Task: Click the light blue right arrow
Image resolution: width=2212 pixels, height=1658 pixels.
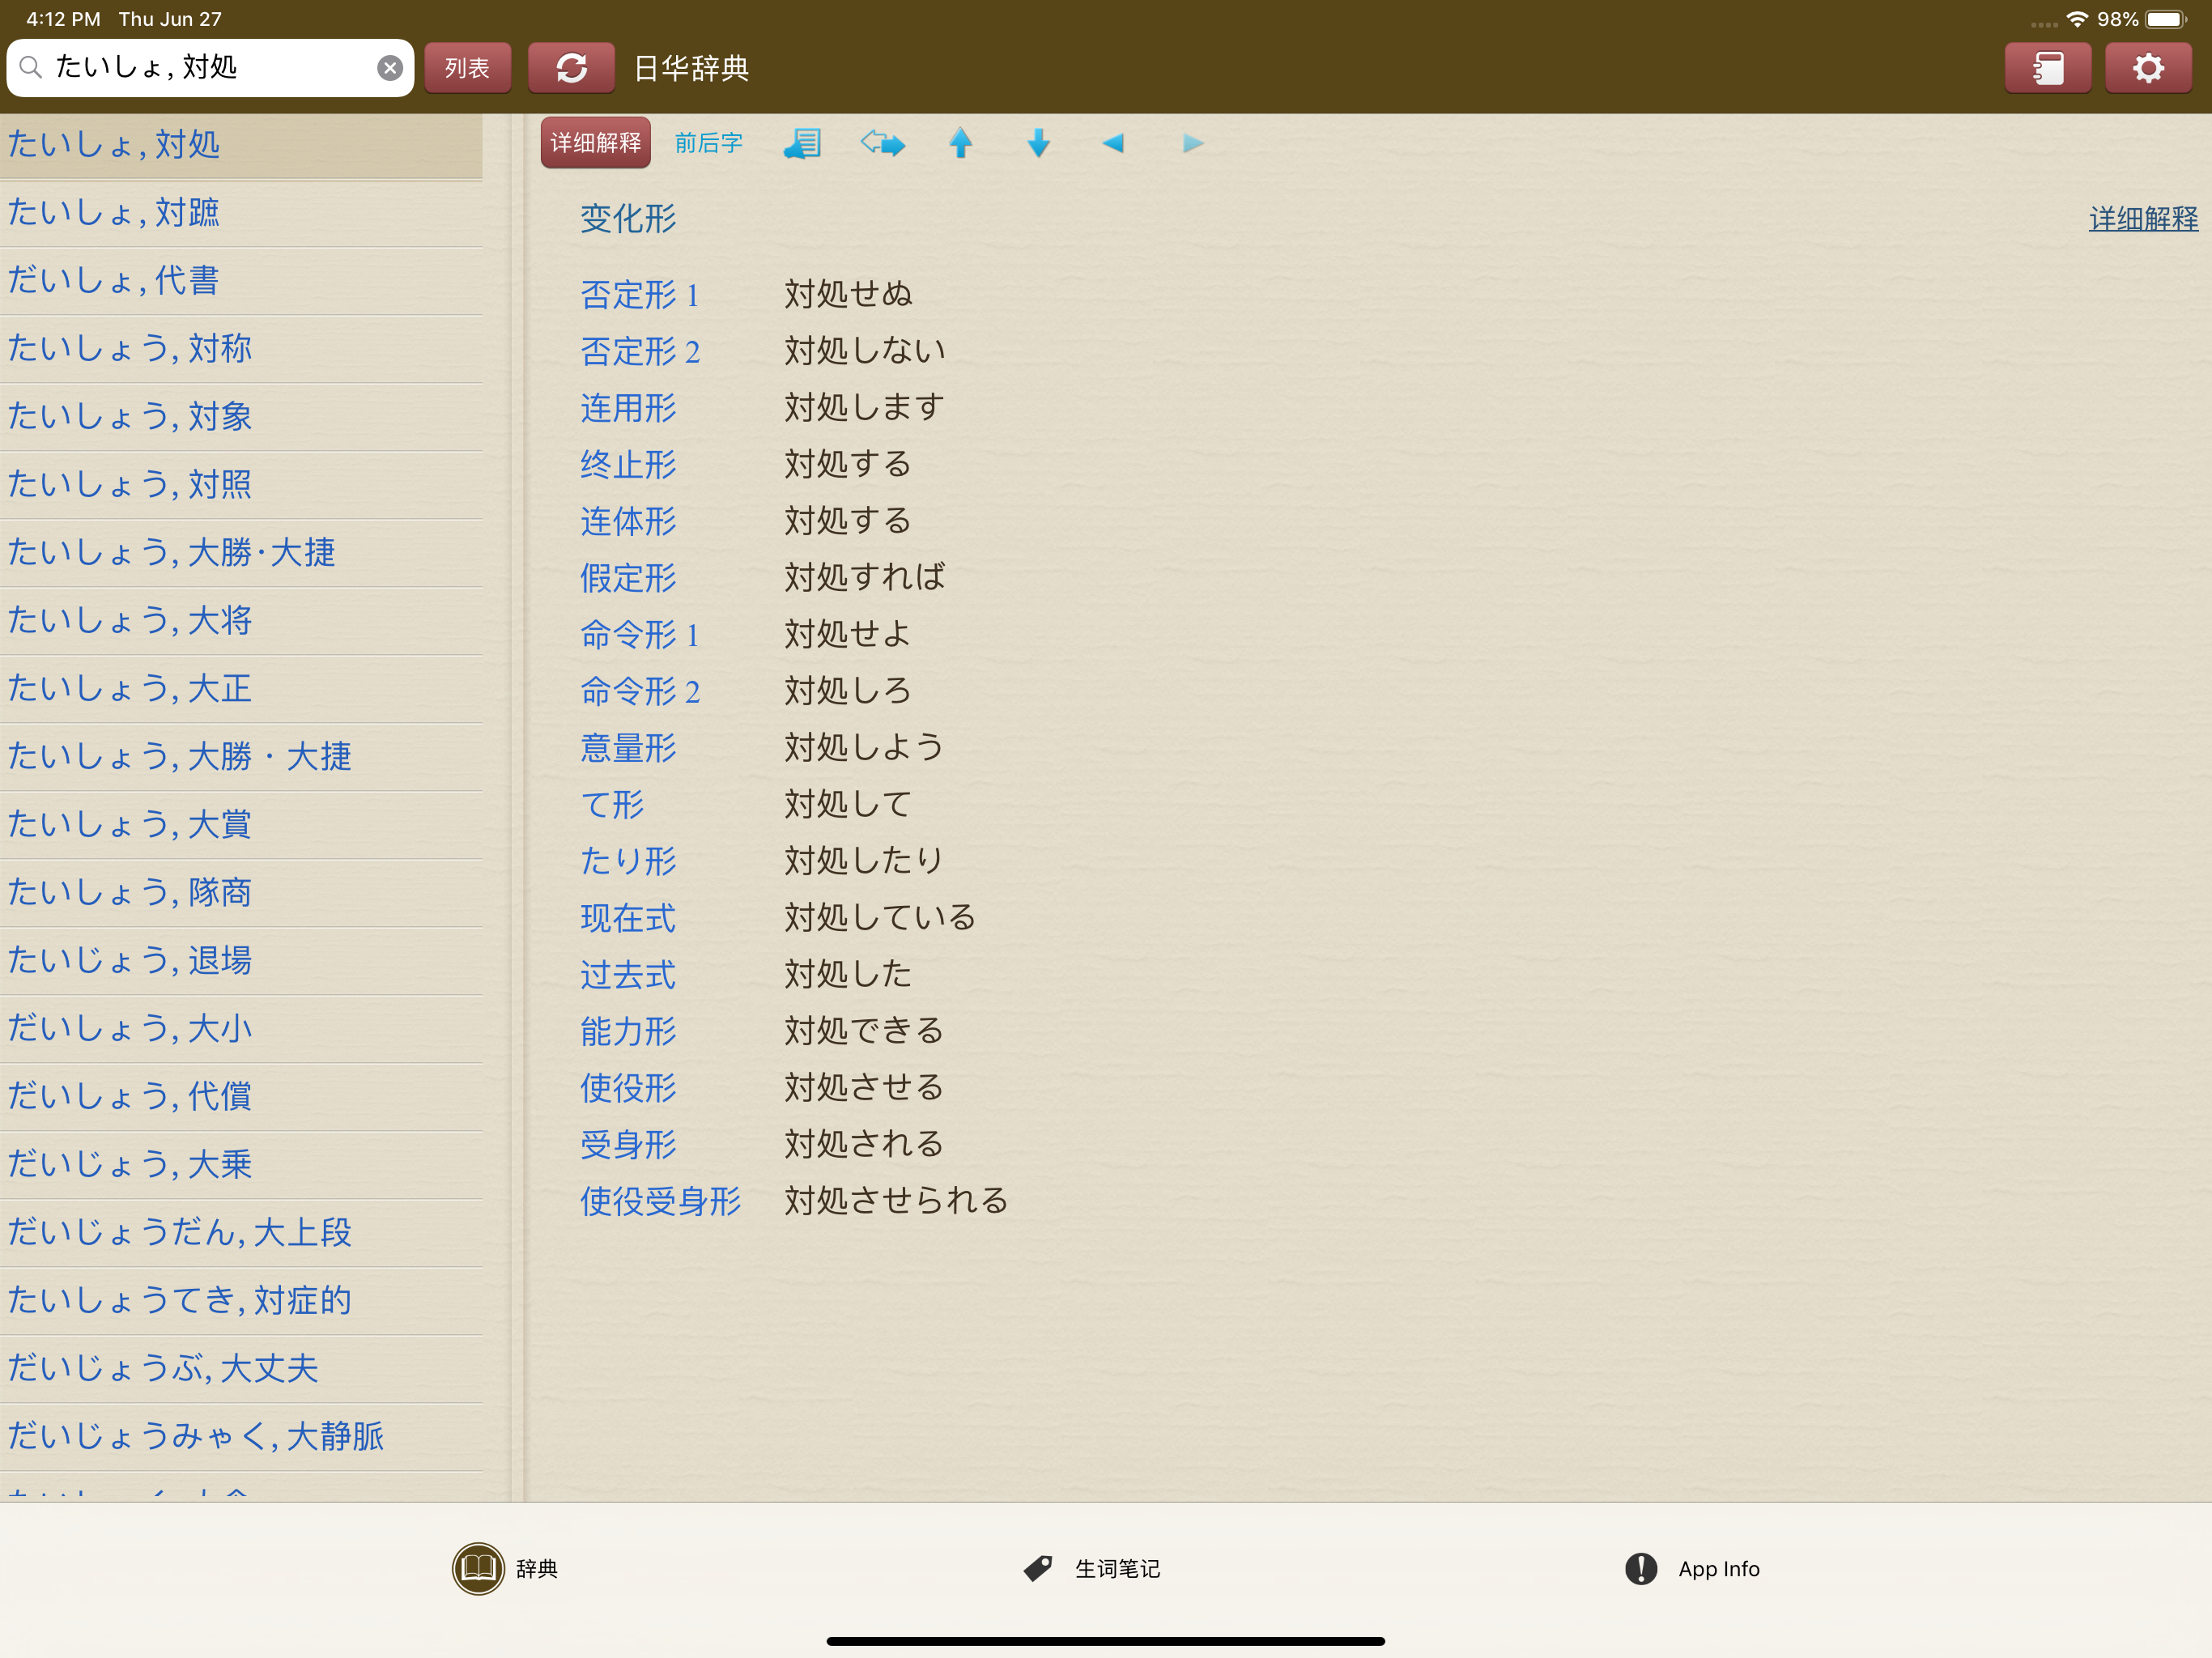Action: pyautogui.click(x=1192, y=143)
